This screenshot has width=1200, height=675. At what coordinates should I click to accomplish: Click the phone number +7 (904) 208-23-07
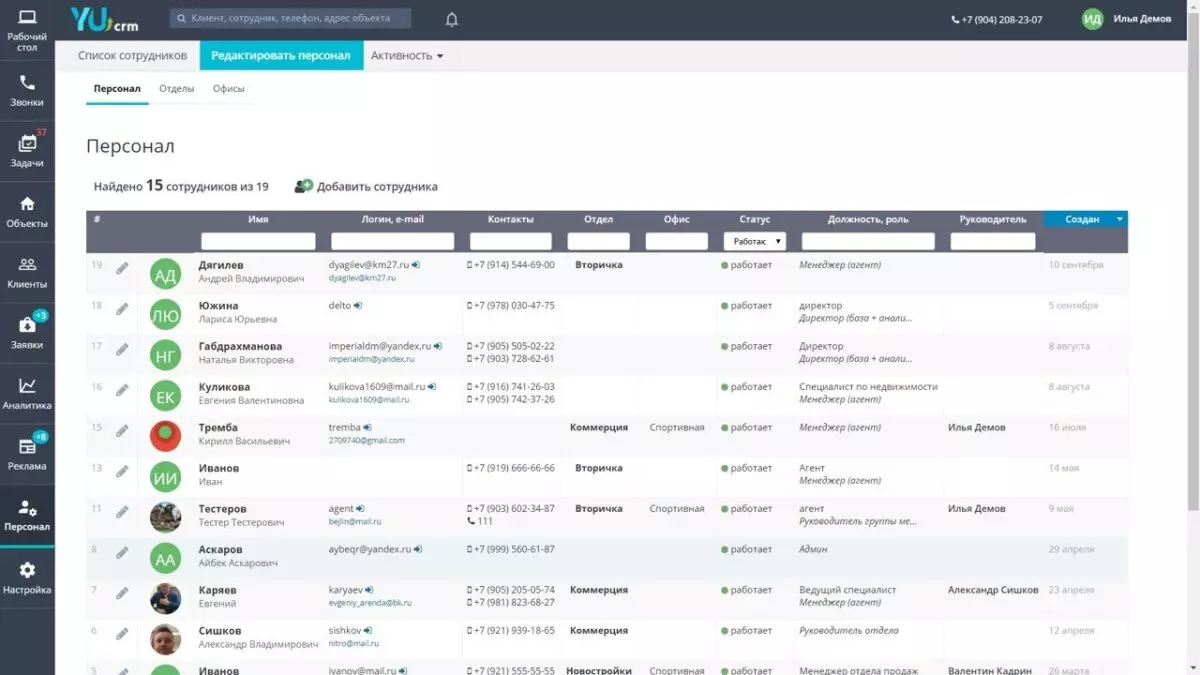[997, 20]
